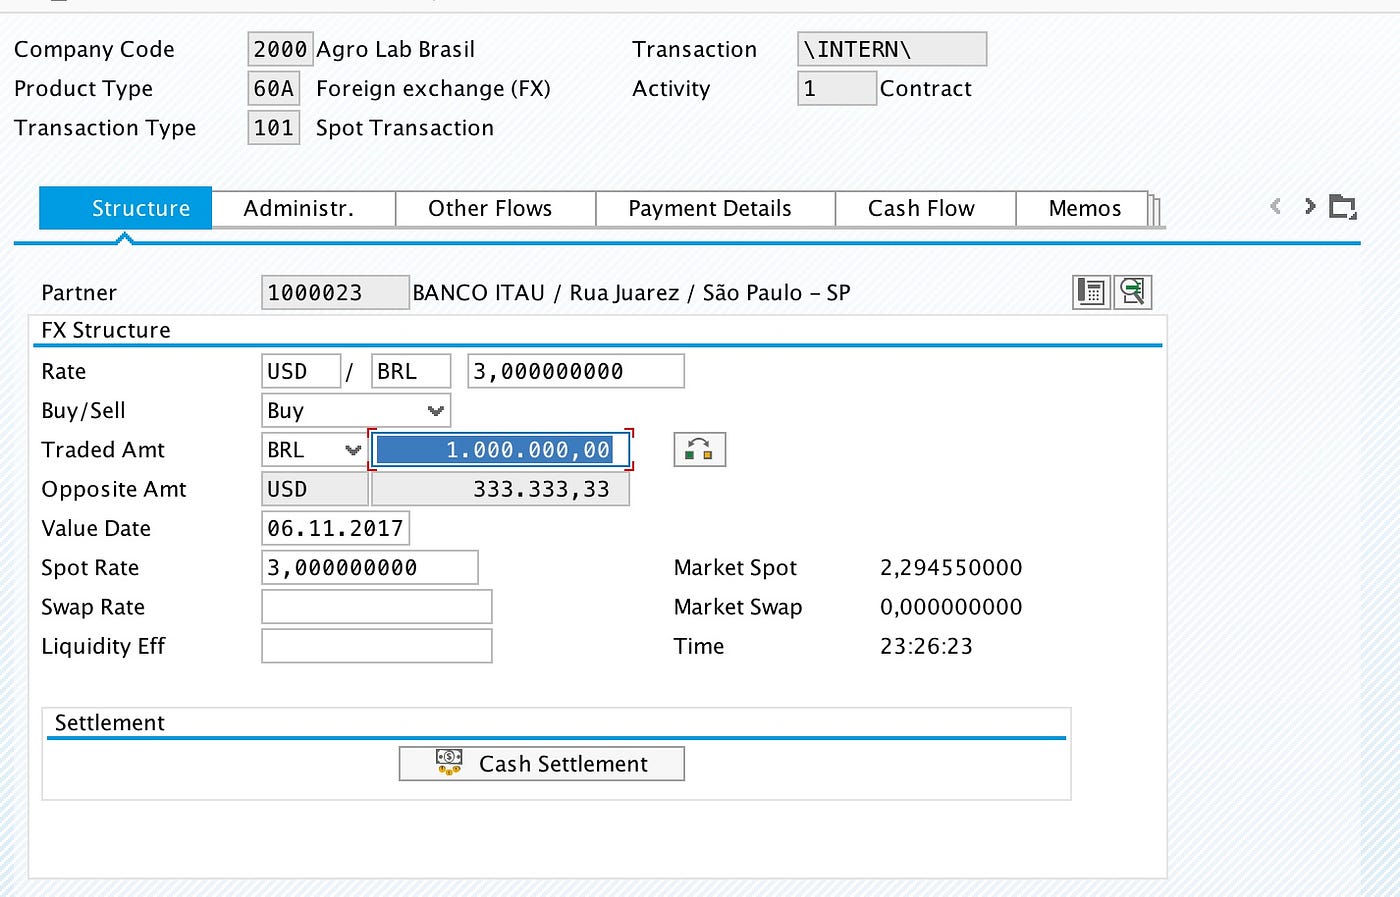The image size is (1400, 897).
Task: Click the Product Type field 60A
Action: 274,88
